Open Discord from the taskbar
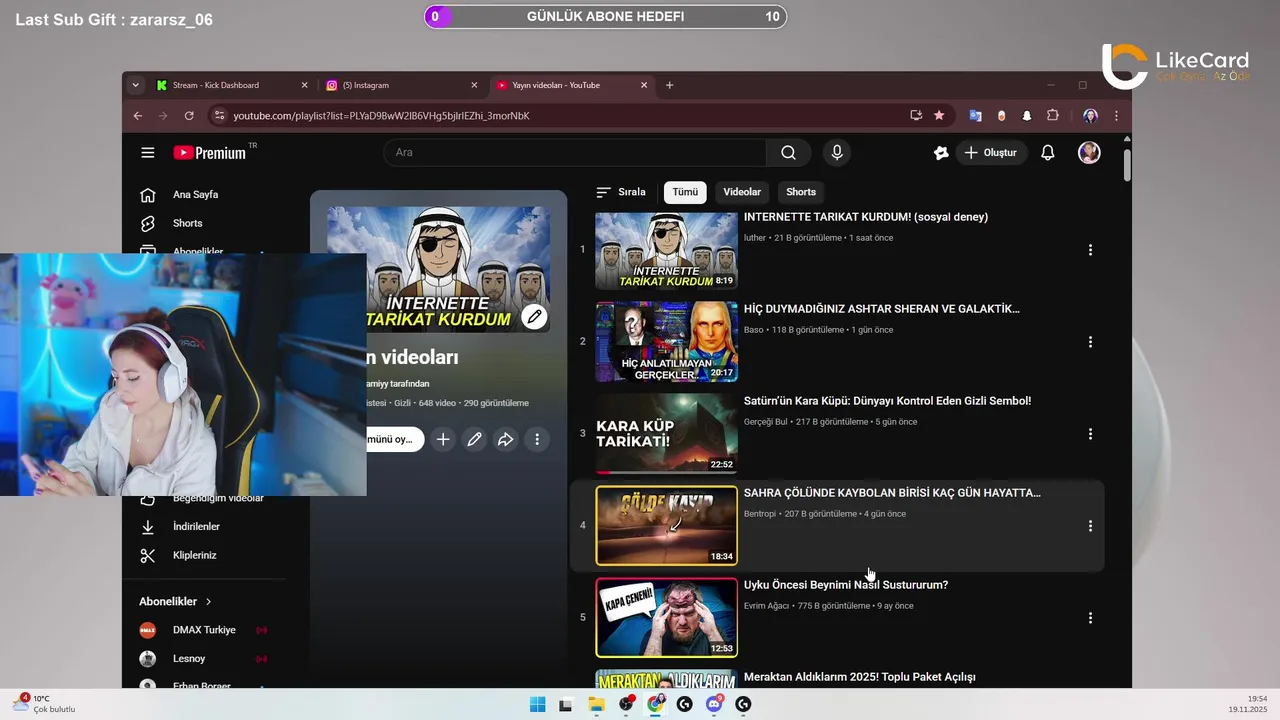Screen dimensions: 1280x720 tap(714, 704)
